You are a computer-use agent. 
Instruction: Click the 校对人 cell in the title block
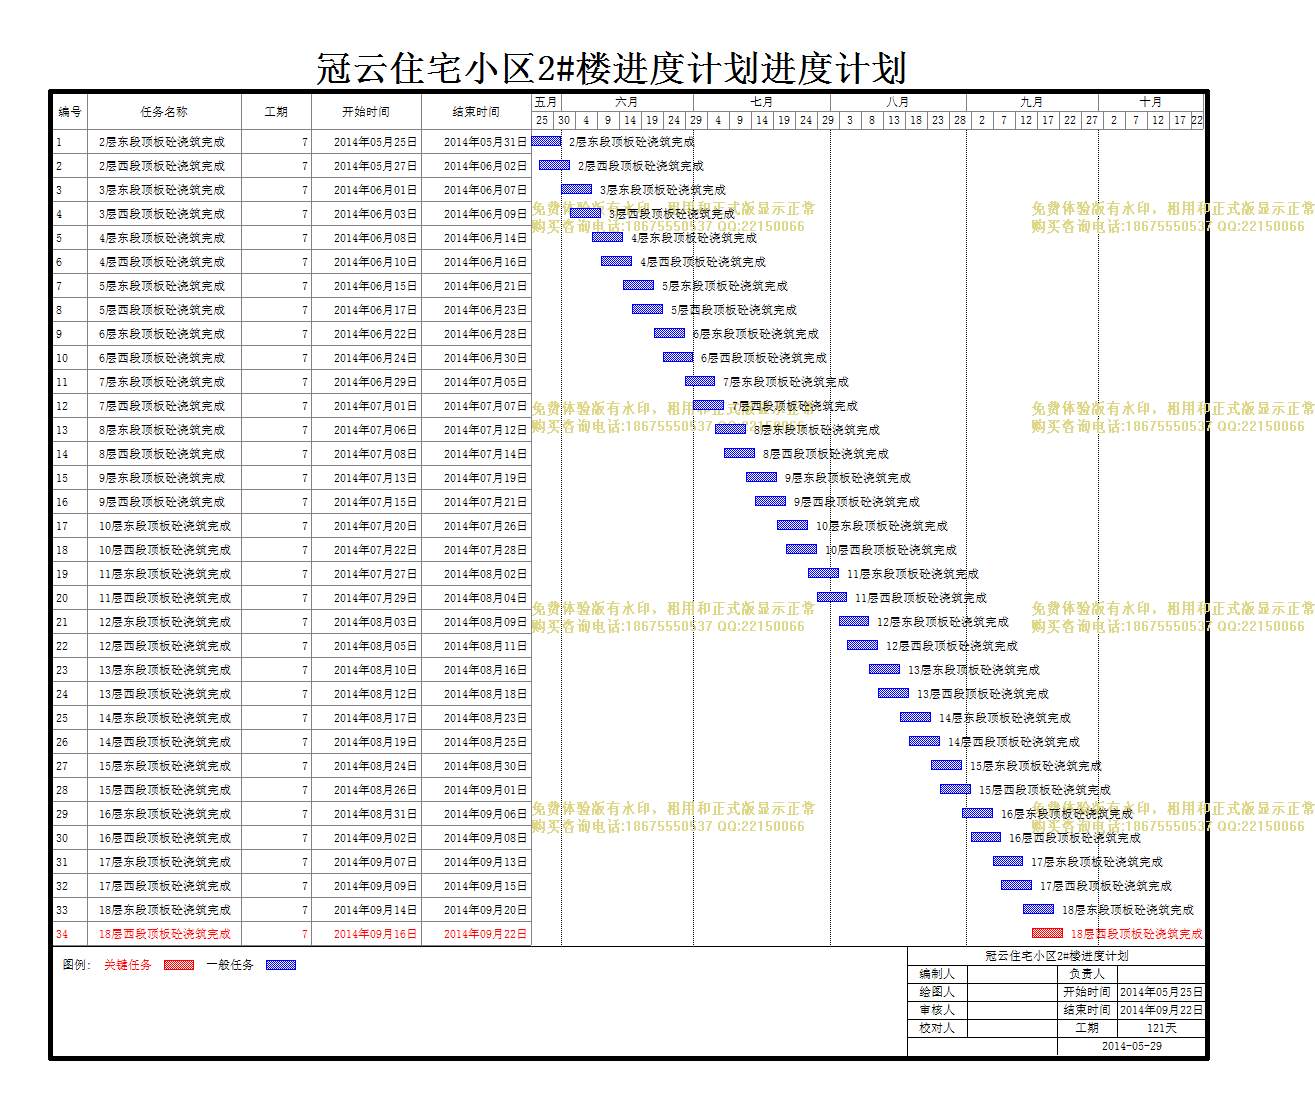click(937, 1028)
